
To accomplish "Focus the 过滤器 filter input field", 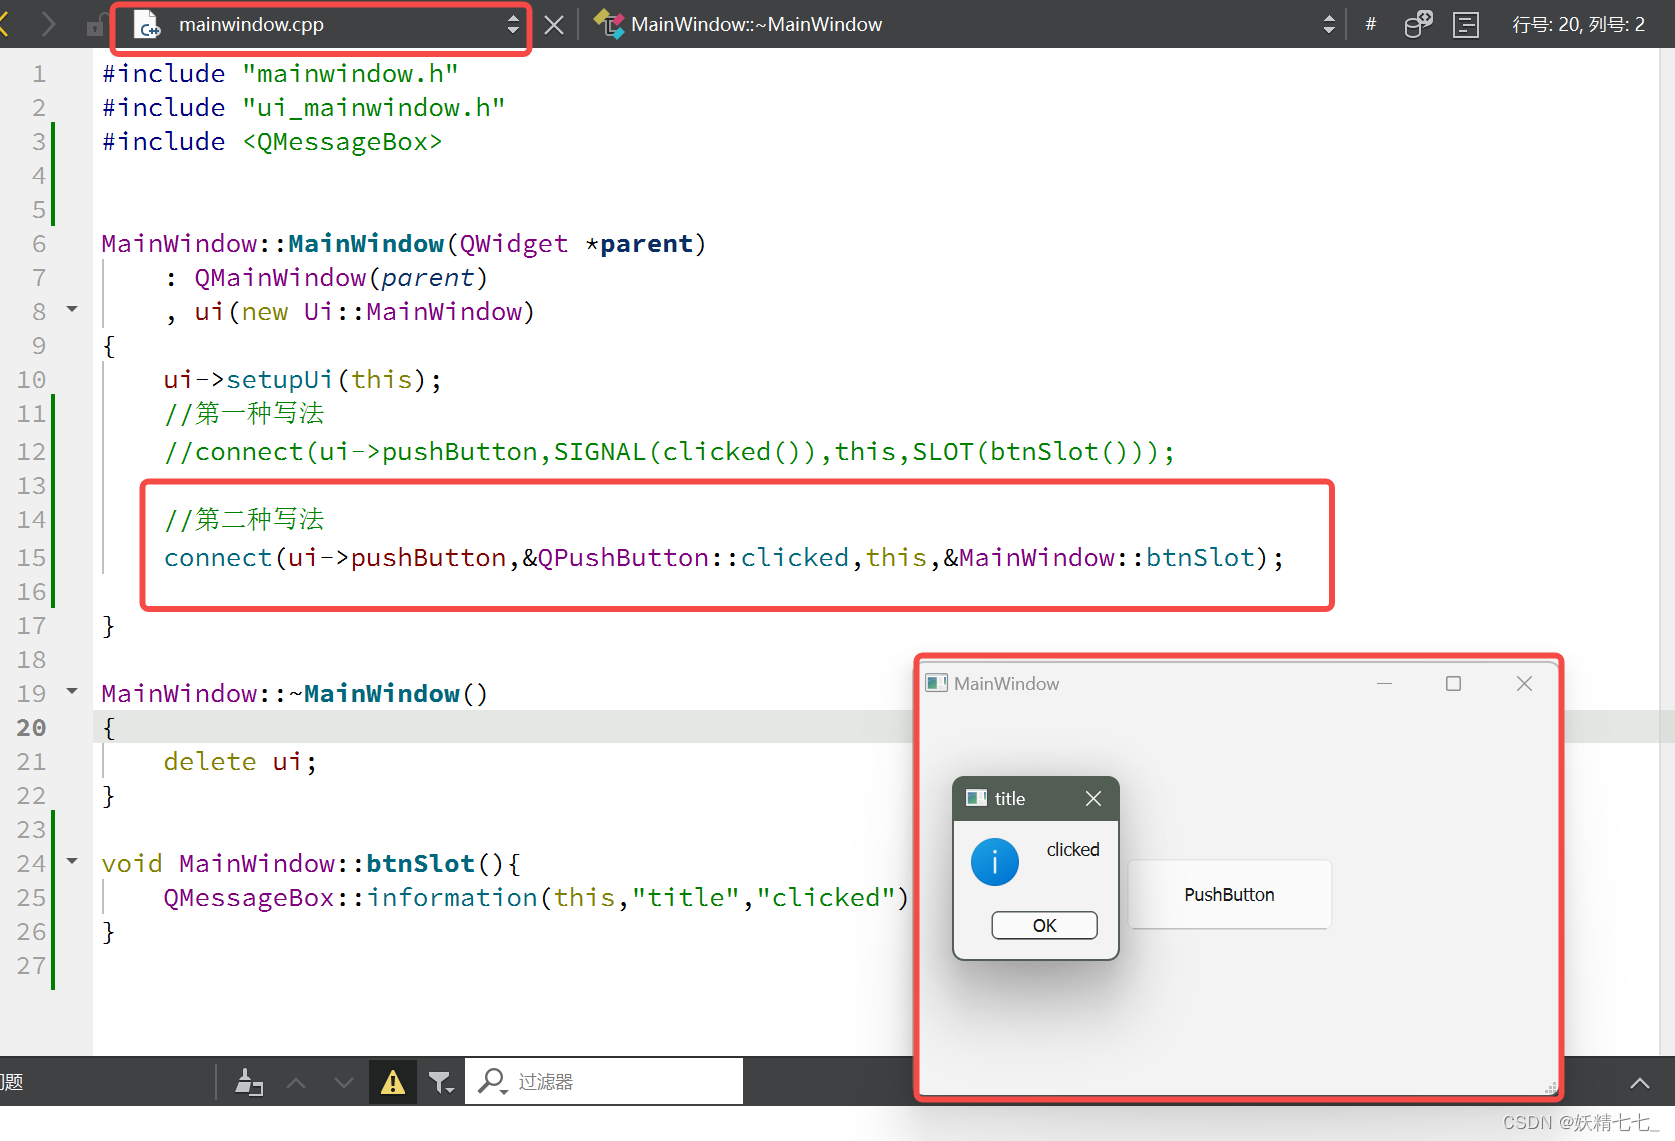I will (604, 1082).
